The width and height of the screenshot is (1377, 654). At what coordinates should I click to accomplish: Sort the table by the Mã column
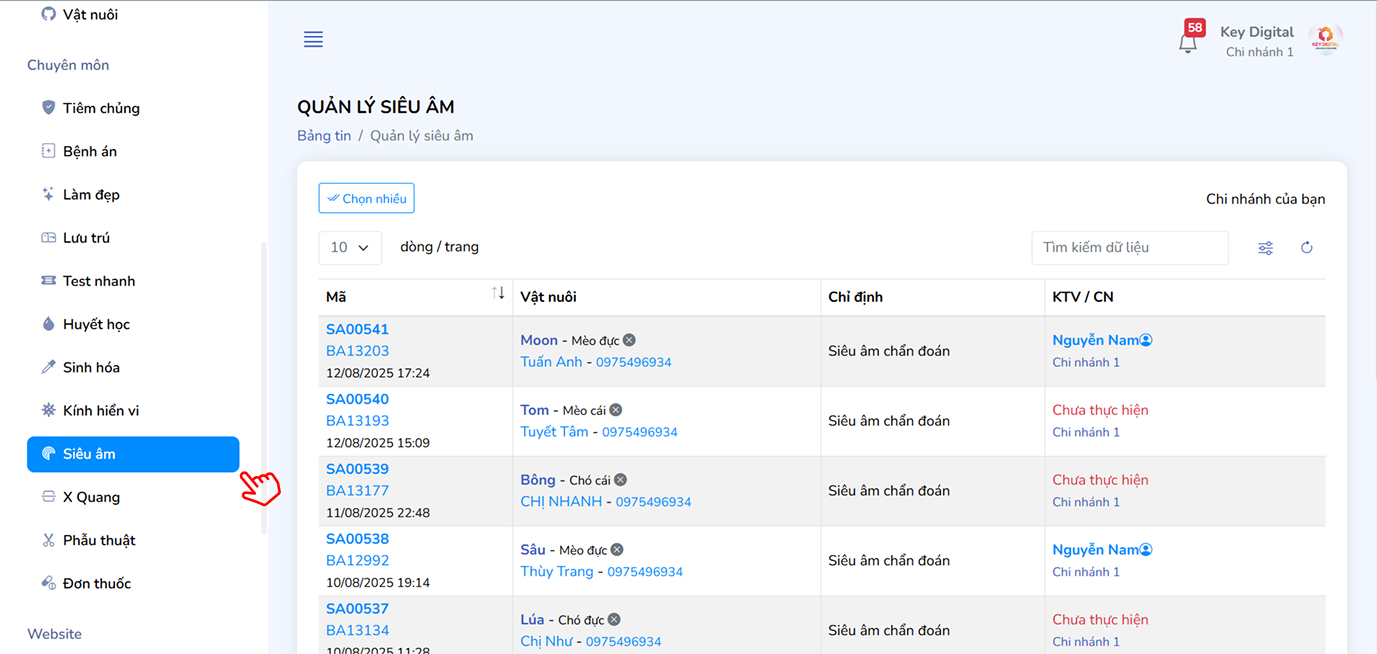click(498, 293)
